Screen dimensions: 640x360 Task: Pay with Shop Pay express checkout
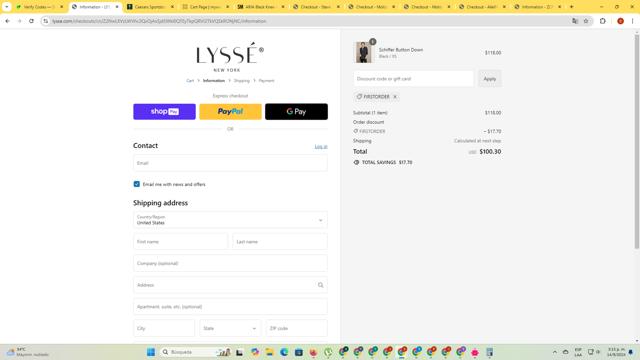click(x=164, y=111)
